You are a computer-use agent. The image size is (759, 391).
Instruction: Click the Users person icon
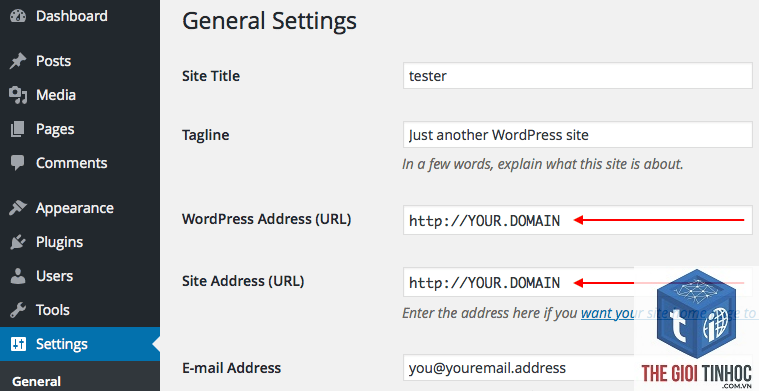click(18, 276)
